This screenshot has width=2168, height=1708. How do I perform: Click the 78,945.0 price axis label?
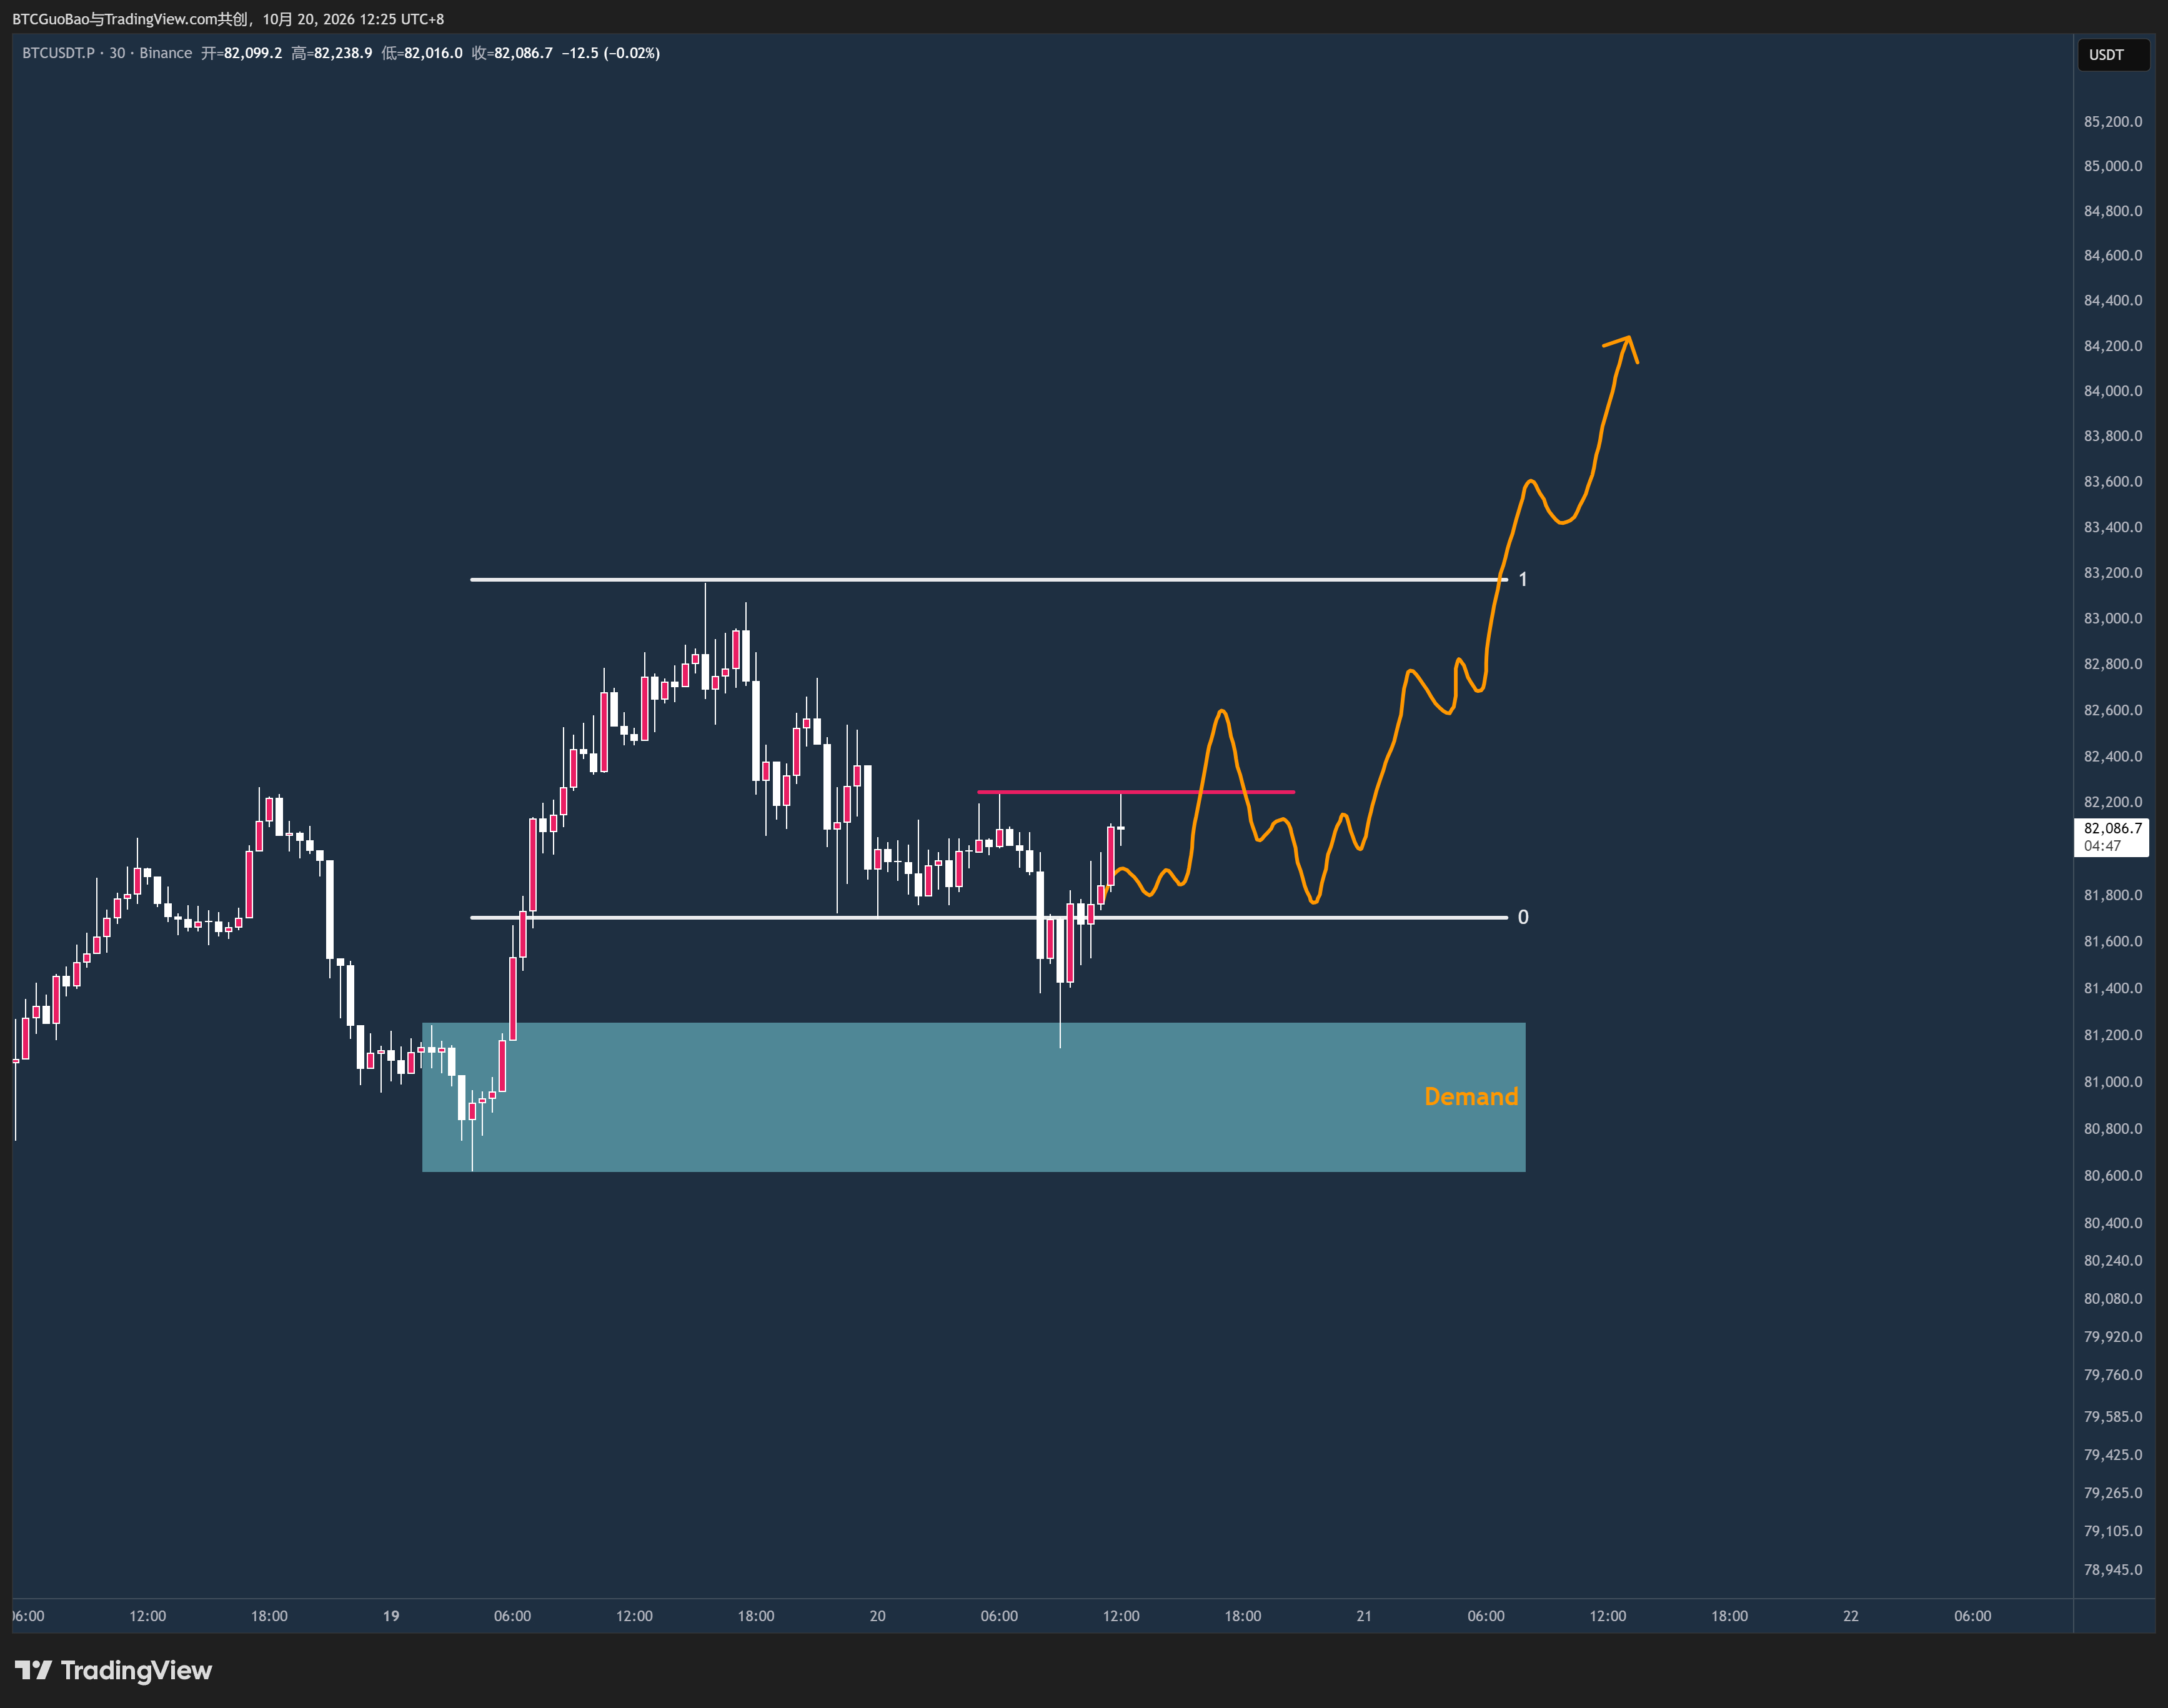pyautogui.click(x=2113, y=1570)
